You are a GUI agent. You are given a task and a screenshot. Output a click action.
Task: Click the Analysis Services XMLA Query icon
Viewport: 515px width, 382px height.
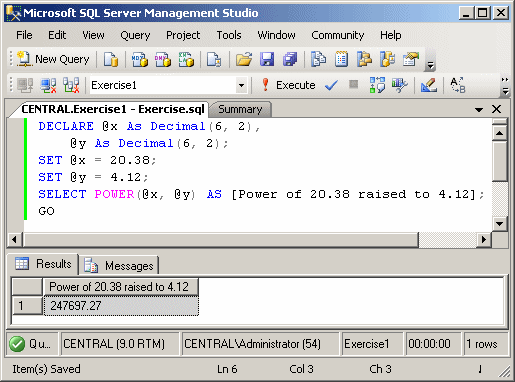pos(186,59)
